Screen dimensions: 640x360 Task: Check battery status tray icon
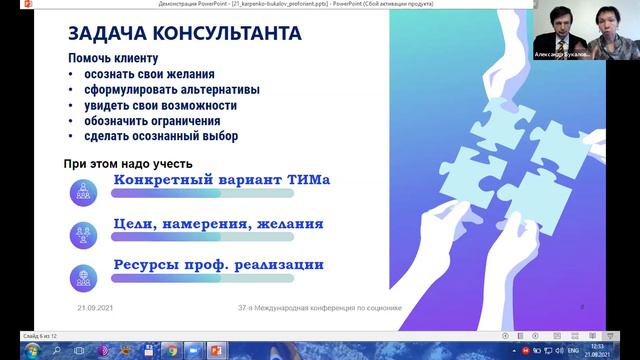coord(537,351)
